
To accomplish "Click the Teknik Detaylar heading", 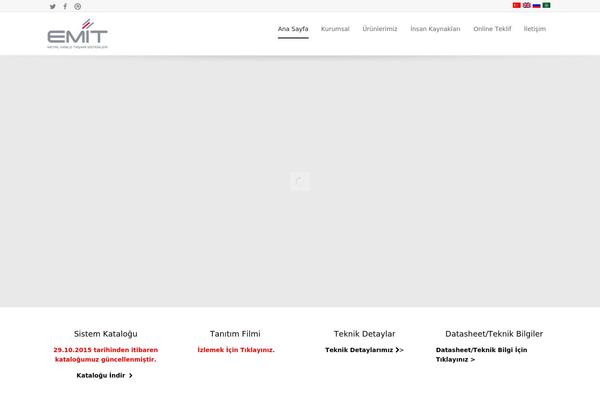I will click(x=364, y=334).
